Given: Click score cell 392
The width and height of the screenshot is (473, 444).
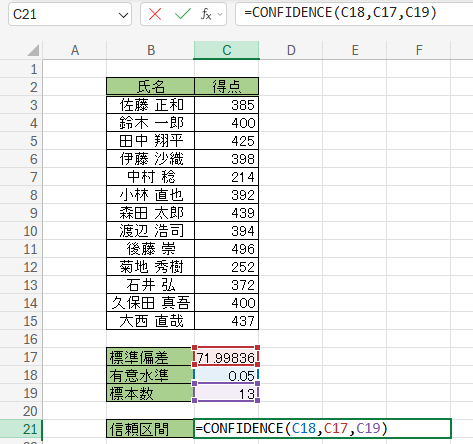Looking at the screenshot, I should pyautogui.click(x=227, y=195).
